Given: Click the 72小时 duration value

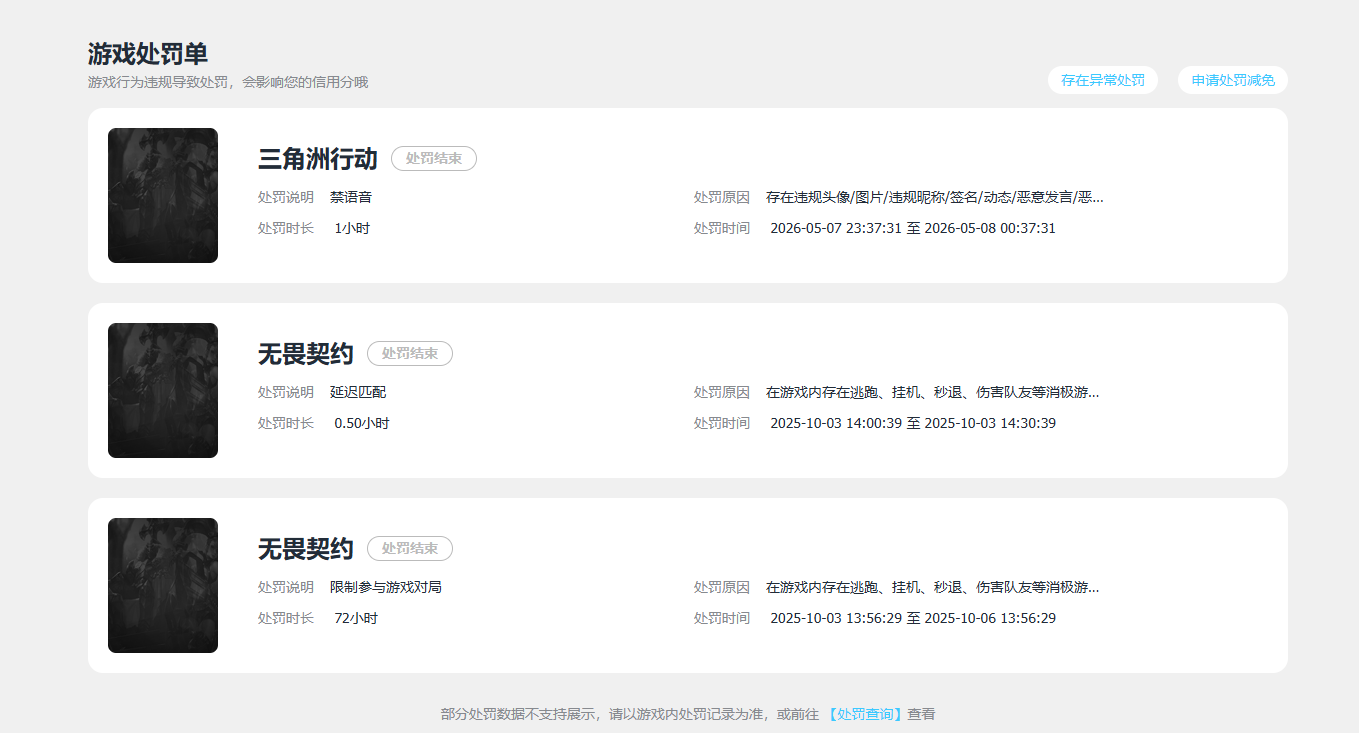Looking at the screenshot, I should pos(356,618).
